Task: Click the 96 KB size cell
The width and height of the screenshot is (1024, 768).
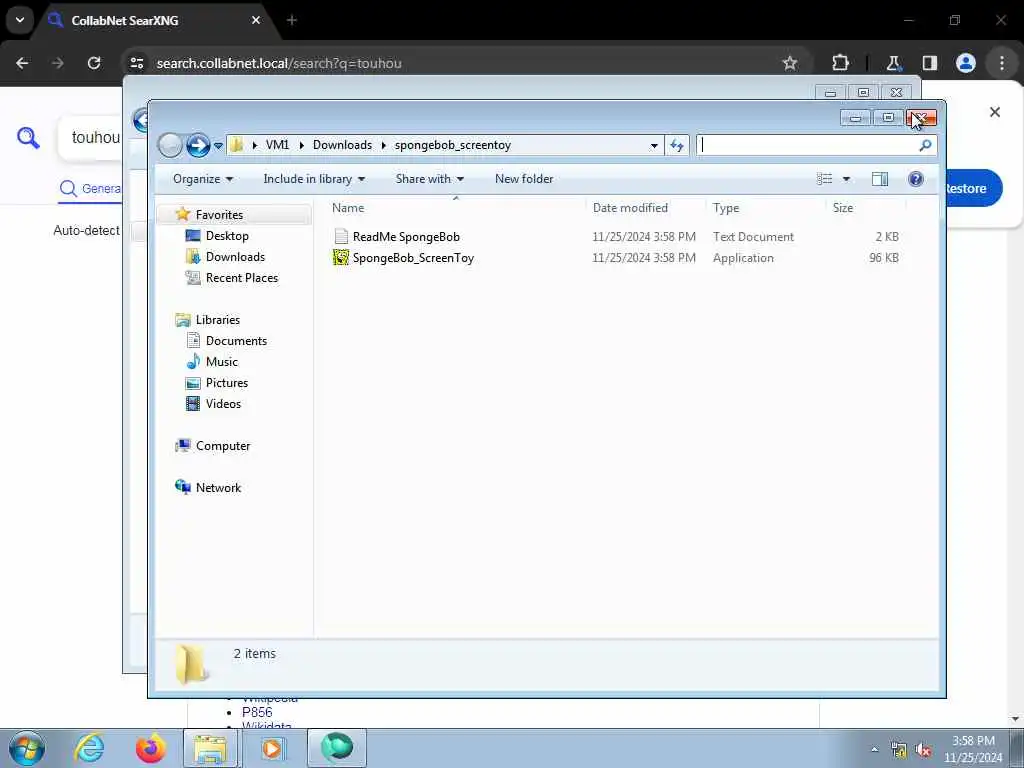Action: click(x=884, y=258)
